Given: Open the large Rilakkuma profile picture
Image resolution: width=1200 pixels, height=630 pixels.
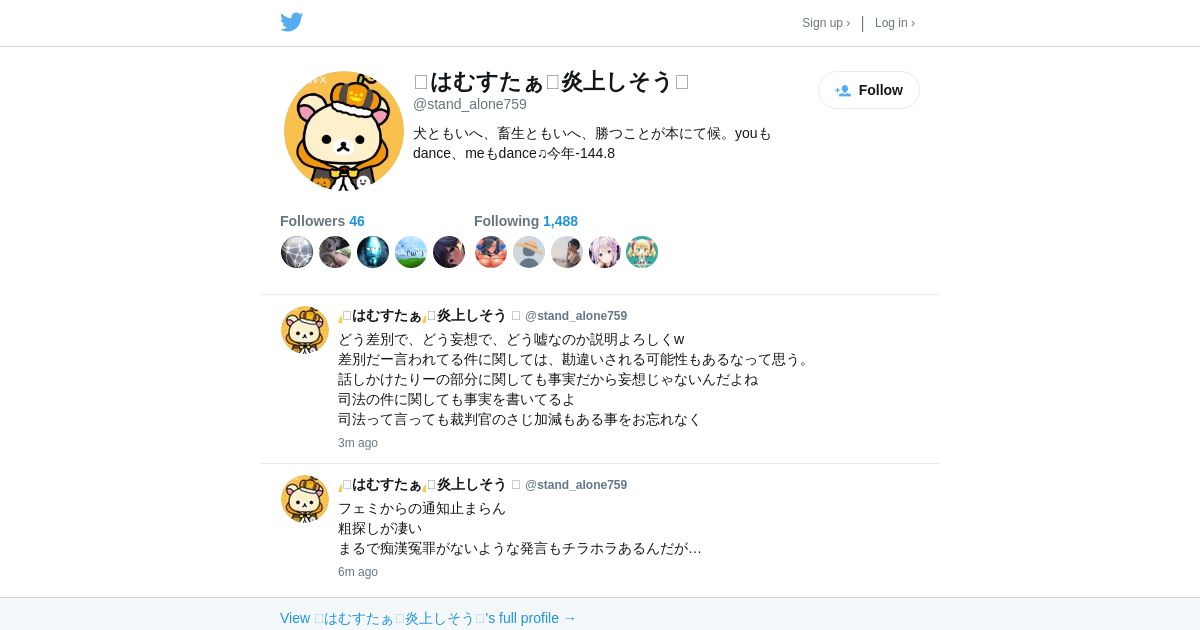Looking at the screenshot, I should tap(344, 131).
